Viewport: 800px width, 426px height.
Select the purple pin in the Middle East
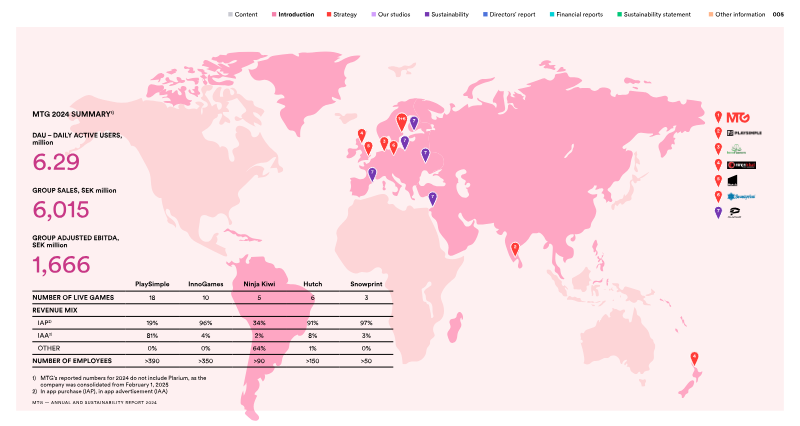pos(432,198)
